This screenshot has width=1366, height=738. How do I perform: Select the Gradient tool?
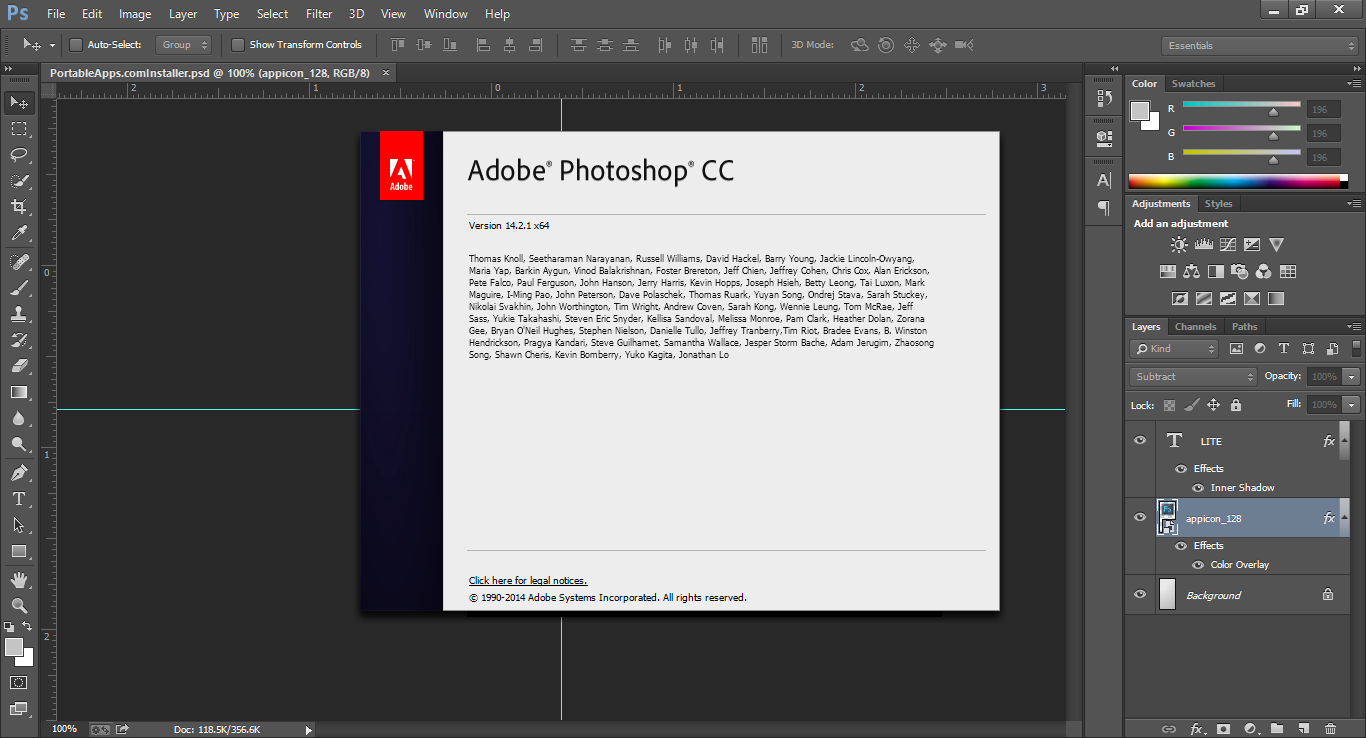coord(19,393)
